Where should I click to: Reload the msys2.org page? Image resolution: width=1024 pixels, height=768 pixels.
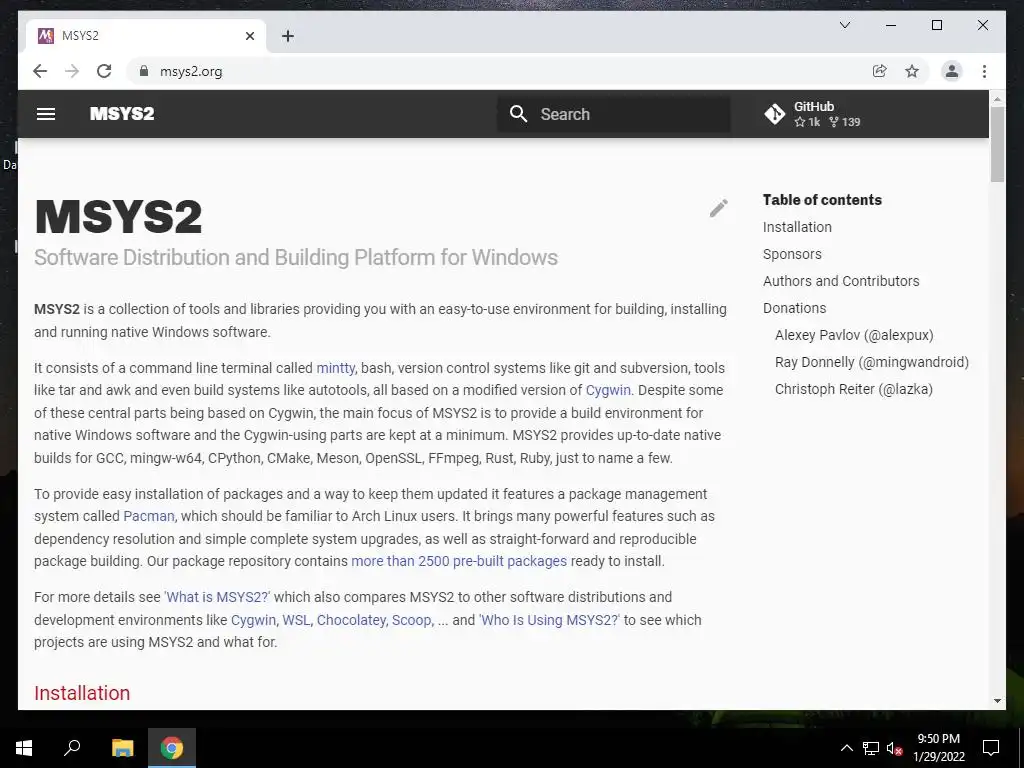(x=104, y=71)
